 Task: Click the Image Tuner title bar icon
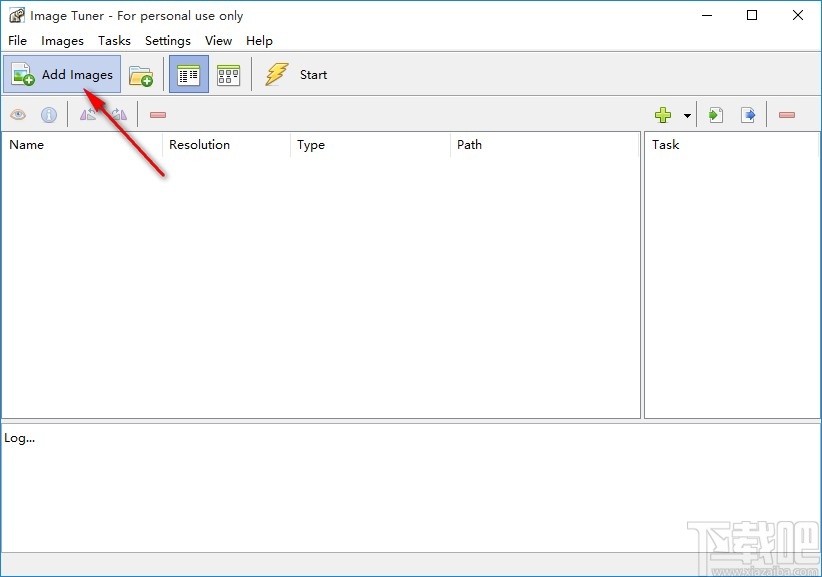click(16, 16)
